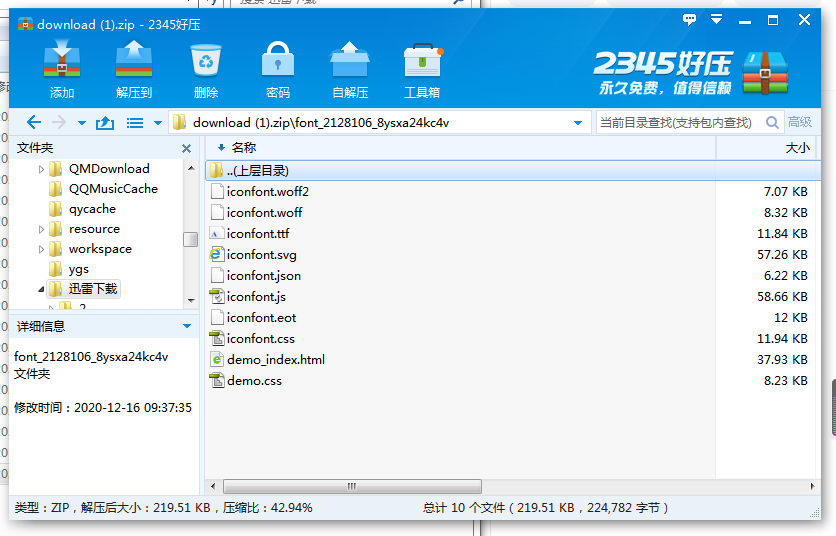Click the 57.26 KB size cell
The height and width of the screenshot is (536, 836).
(x=782, y=255)
